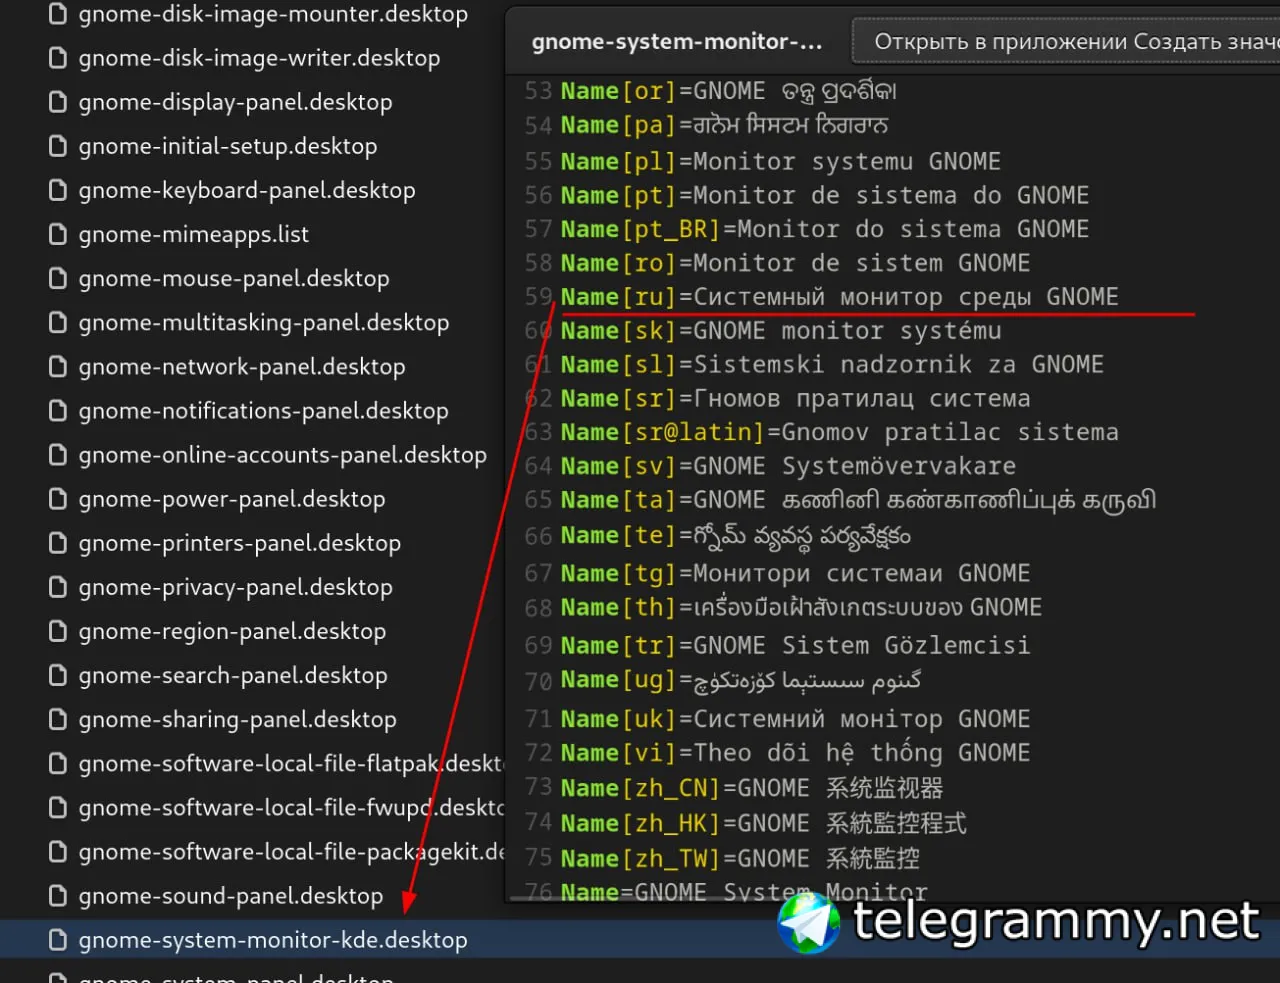This screenshot has width=1280, height=983.
Task: Select the Name[or] line in the preview
Action: coord(728,91)
